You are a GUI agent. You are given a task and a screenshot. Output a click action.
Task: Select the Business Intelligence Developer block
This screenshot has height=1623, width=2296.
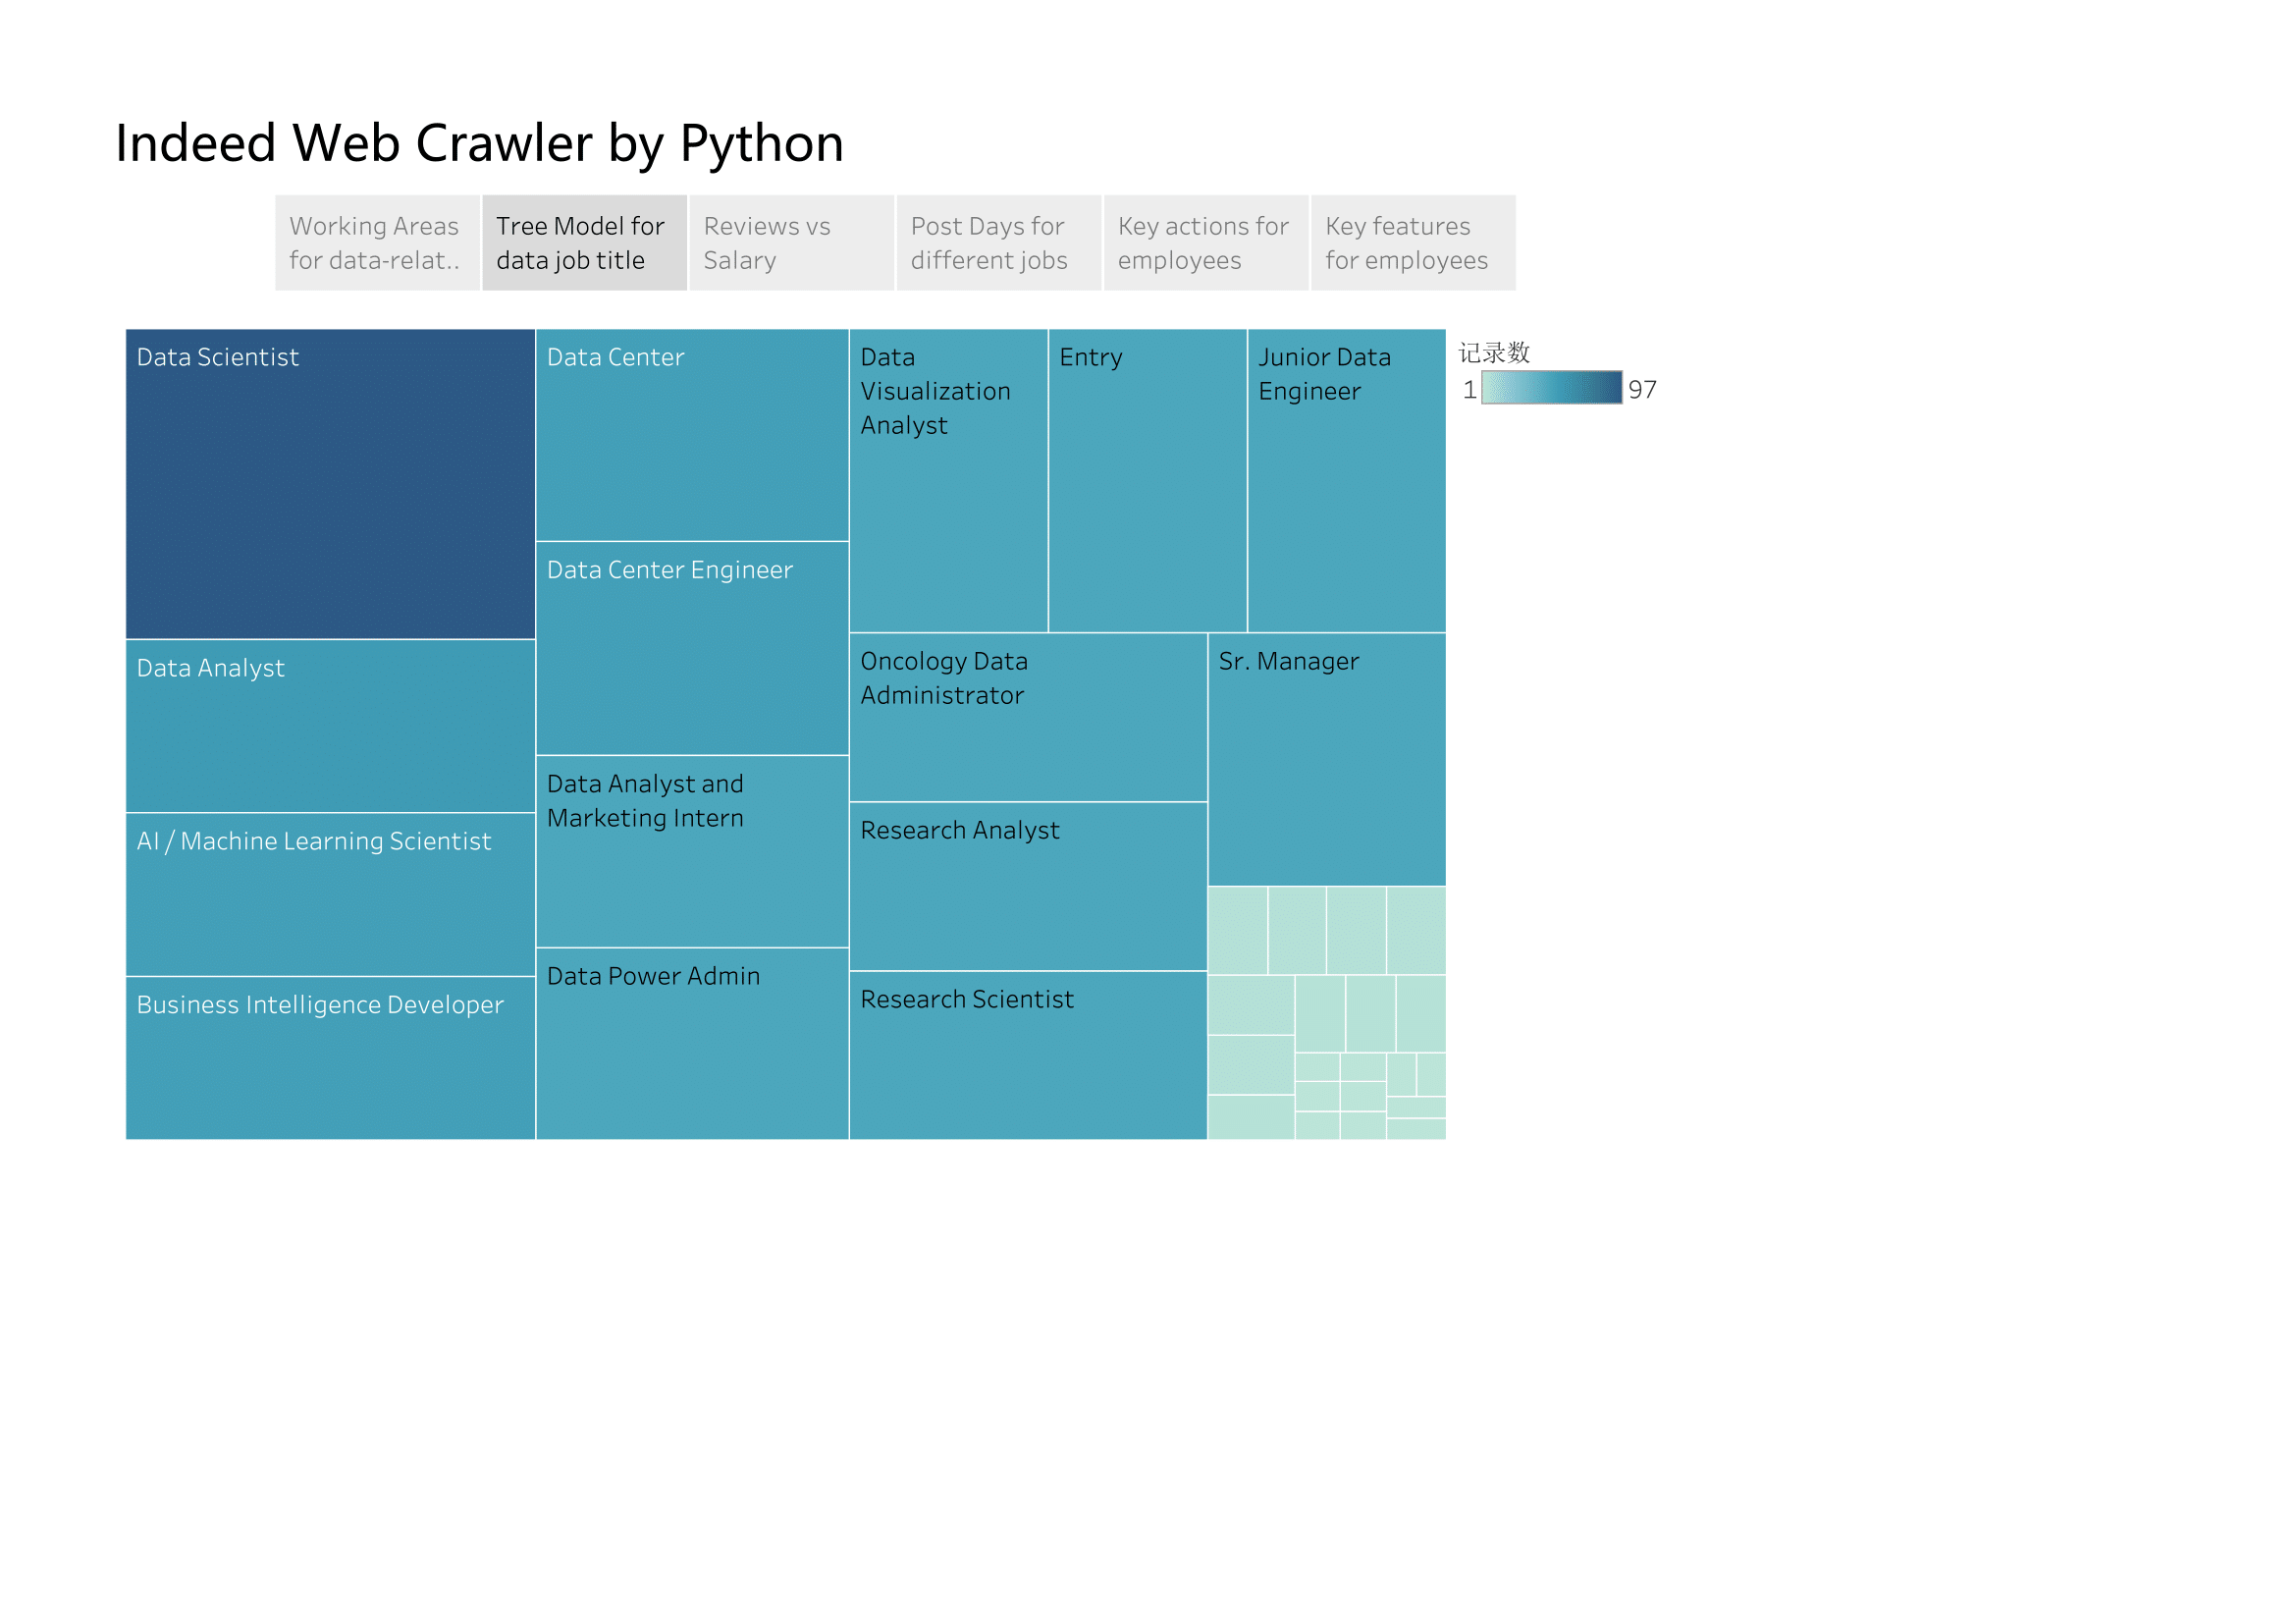331,1058
